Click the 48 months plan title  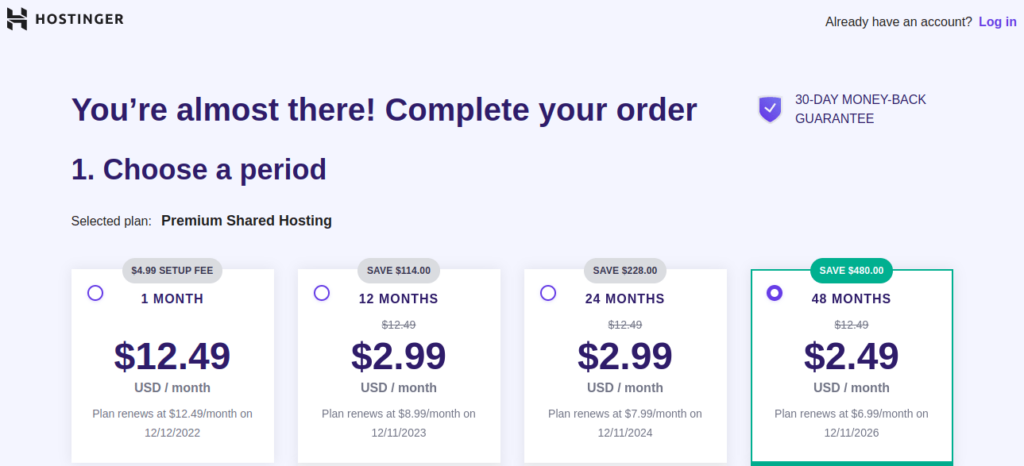[x=851, y=298]
